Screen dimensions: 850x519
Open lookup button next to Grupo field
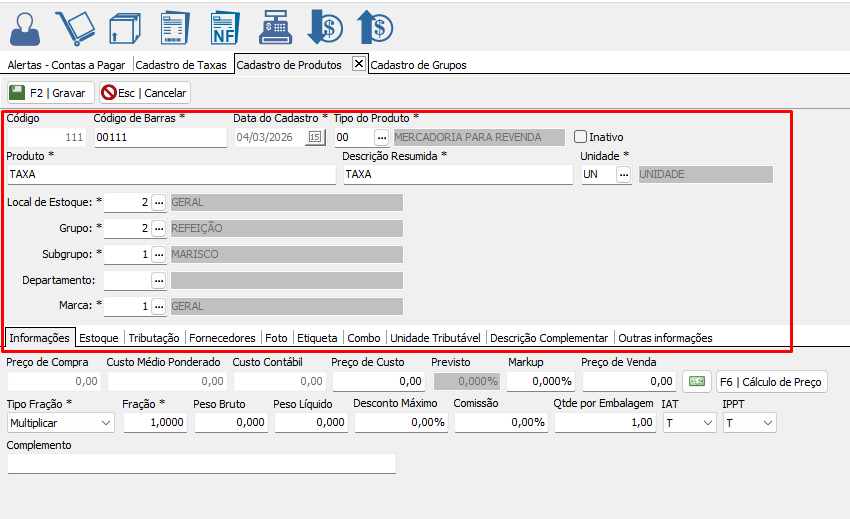[x=158, y=228]
